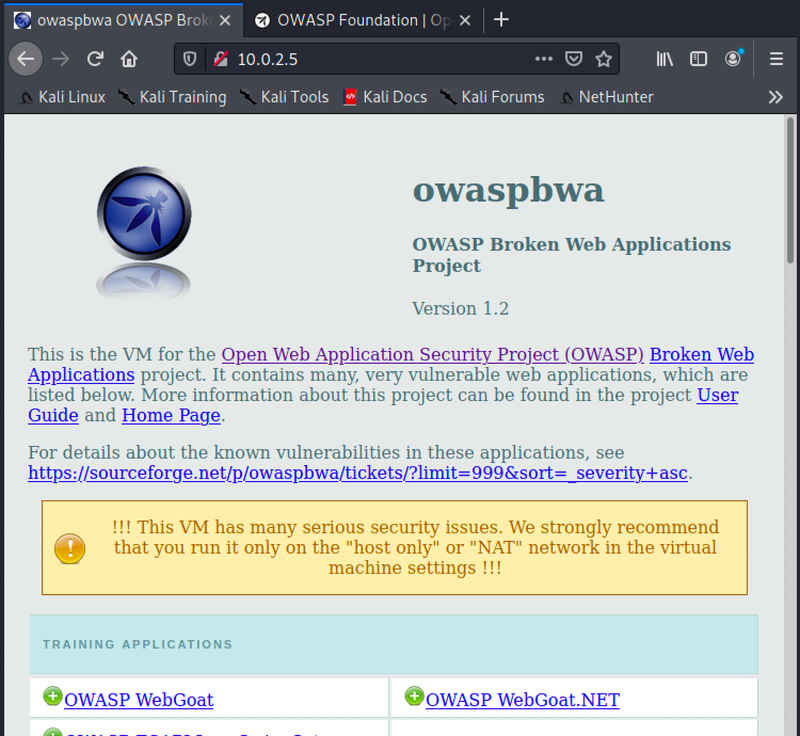The width and height of the screenshot is (800, 736).
Task: Open the Library history and bookmarks menu
Action: (x=664, y=59)
